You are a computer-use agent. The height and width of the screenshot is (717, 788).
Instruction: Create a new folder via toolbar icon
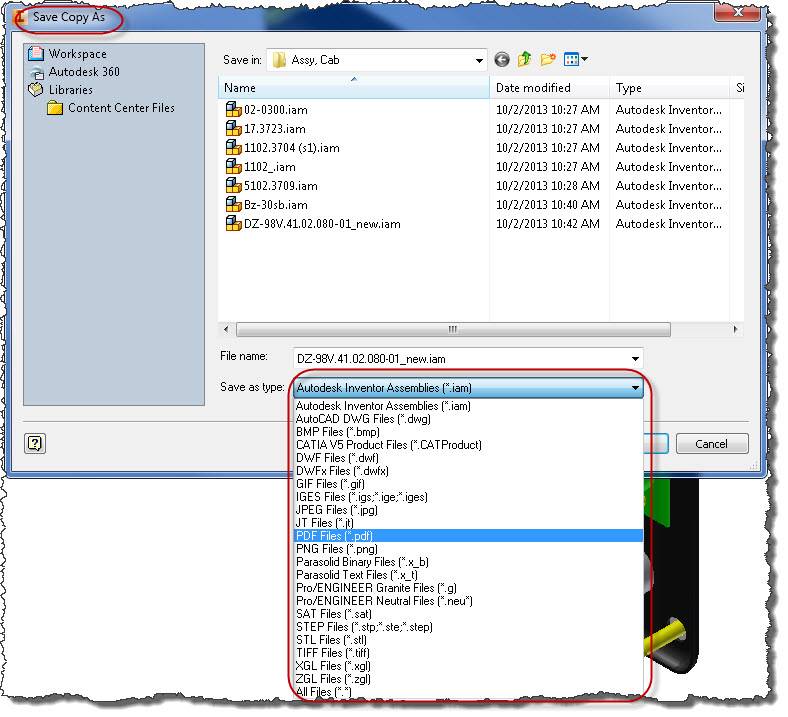(547, 60)
